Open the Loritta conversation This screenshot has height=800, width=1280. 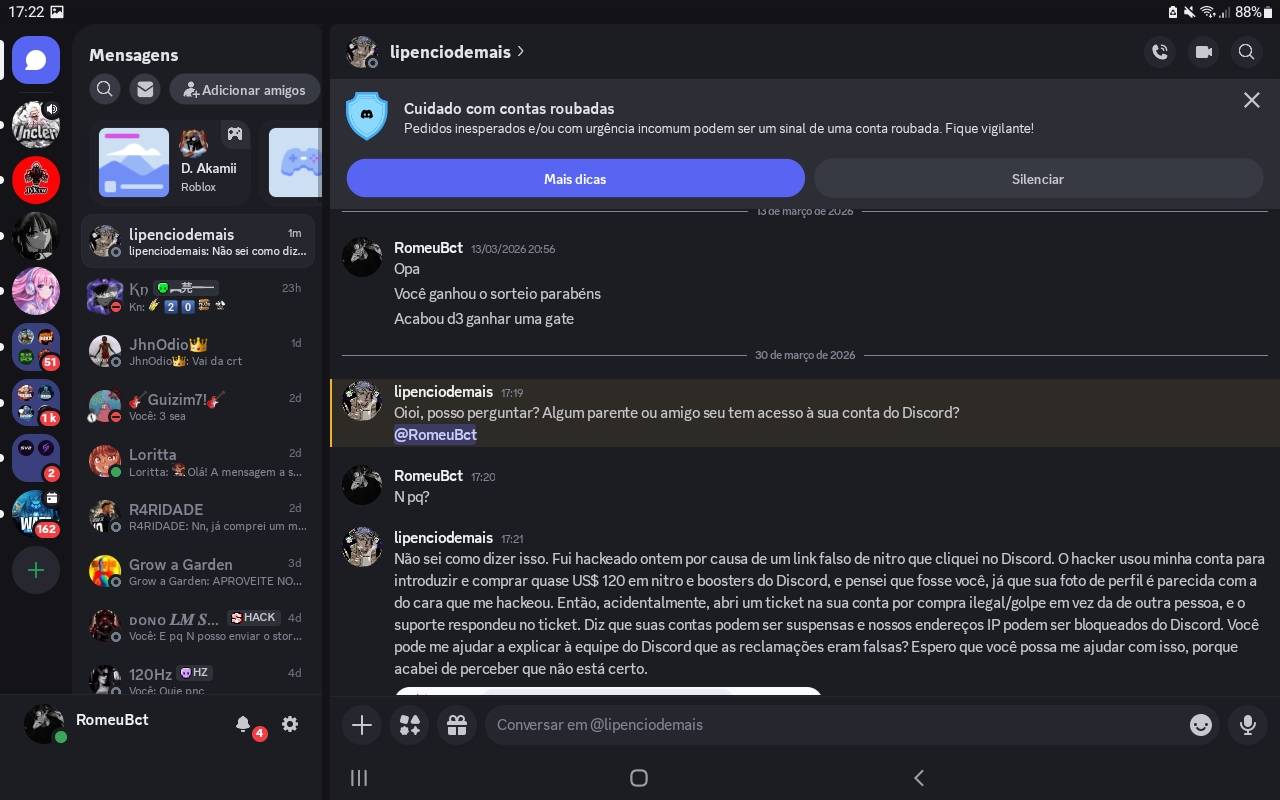[197, 461]
